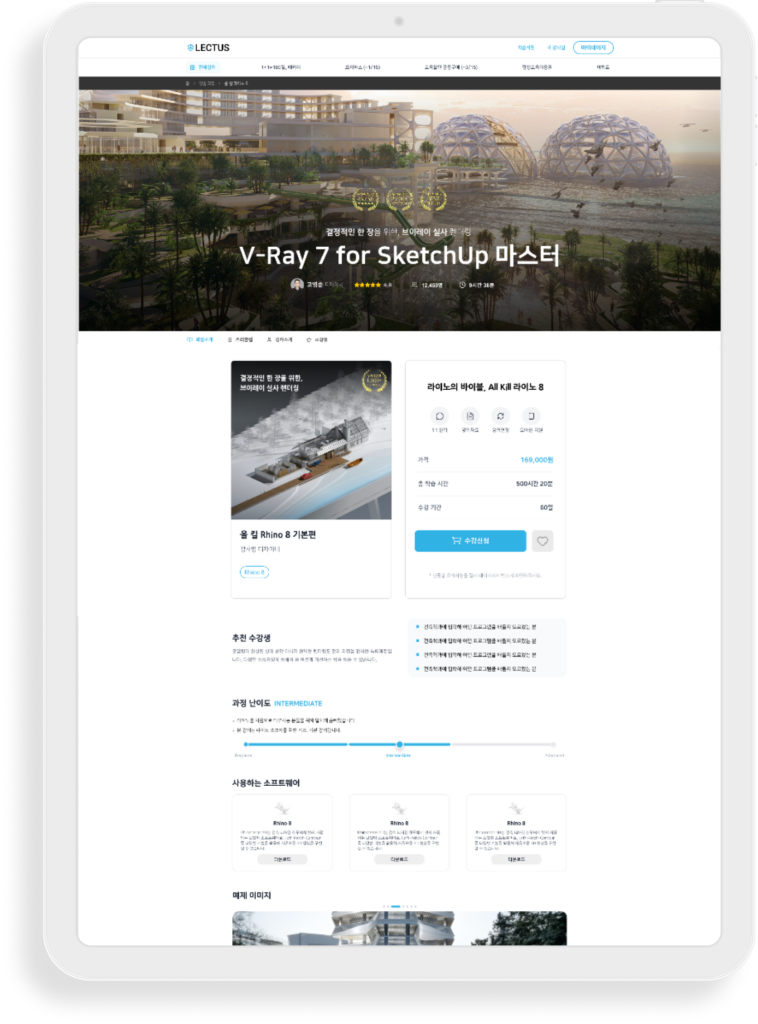This screenshot has height=1024, width=758.
Task: Click the LECTUS logo in the header
Action: coord(208,48)
